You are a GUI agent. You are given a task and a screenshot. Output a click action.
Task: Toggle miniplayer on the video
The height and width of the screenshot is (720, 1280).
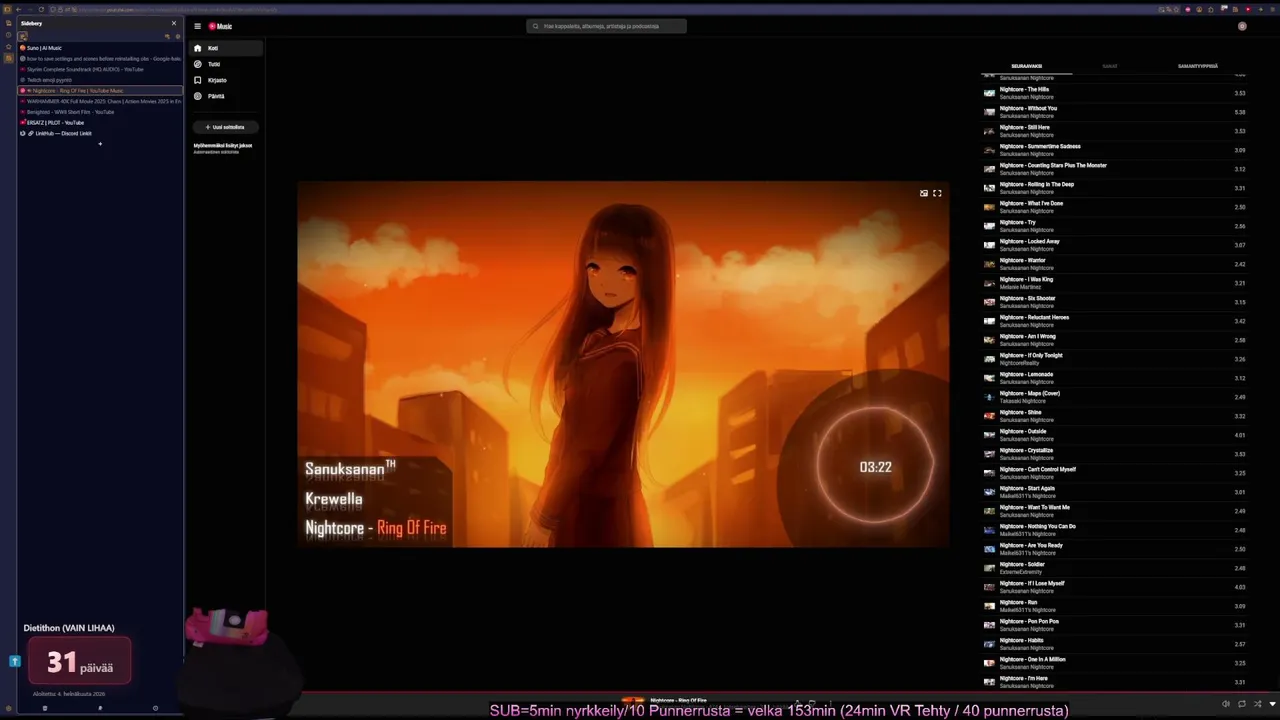point(924,193)
